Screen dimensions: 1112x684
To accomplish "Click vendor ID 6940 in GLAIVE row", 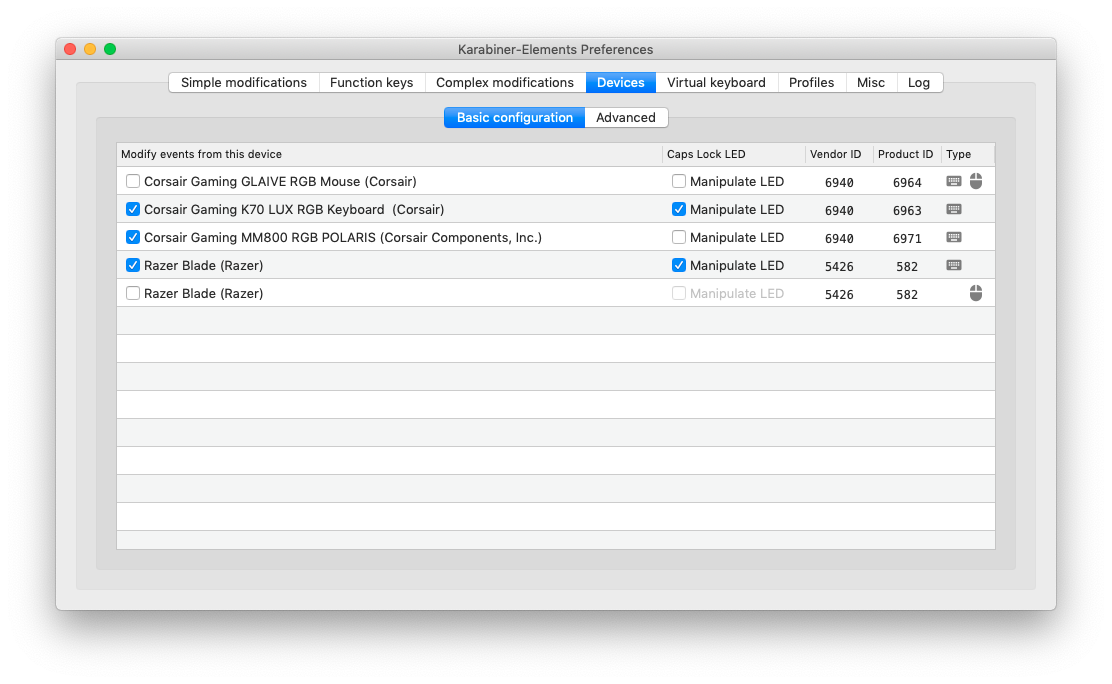I will (839, 182).
